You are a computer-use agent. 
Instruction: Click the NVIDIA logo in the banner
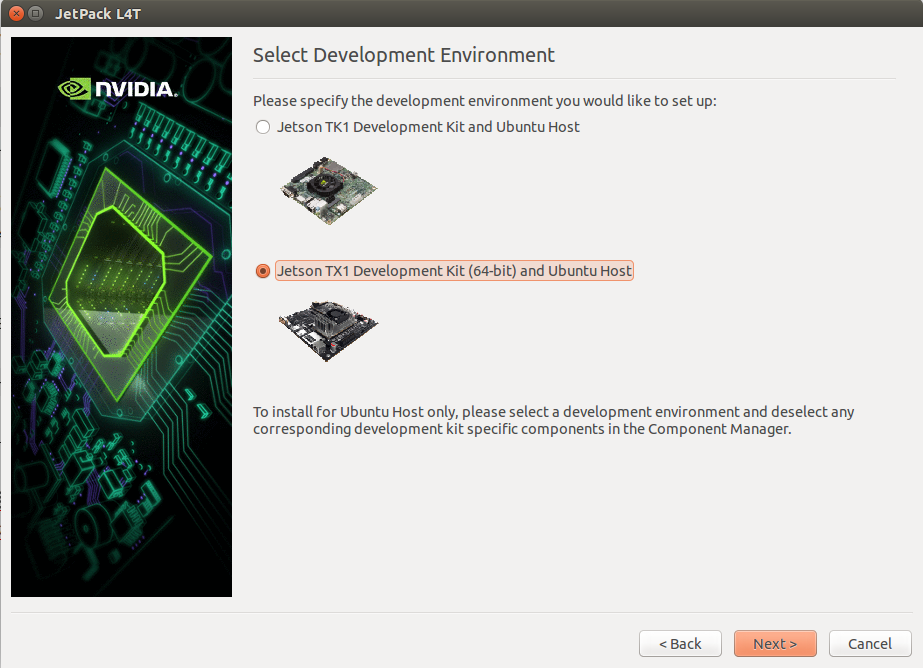pyautogui.click(x=118, y=89)
